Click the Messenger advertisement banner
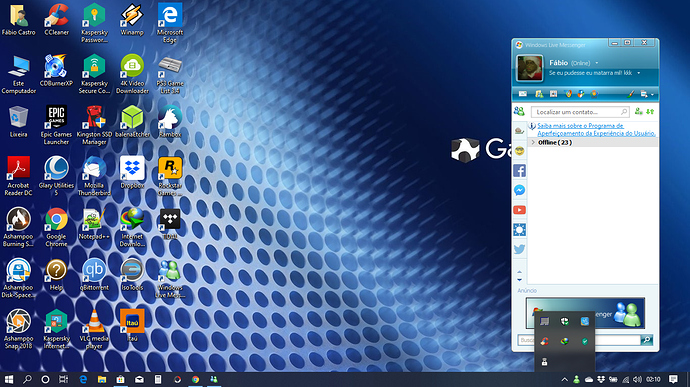The height and width of the screenshot is (387, 690). [585, 313]
